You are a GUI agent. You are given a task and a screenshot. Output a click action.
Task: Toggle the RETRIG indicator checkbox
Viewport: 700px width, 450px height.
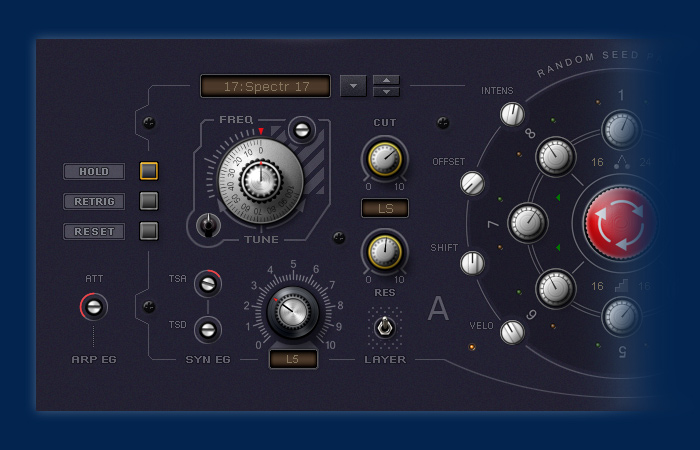pyautogui.click(x=149, y=201)
